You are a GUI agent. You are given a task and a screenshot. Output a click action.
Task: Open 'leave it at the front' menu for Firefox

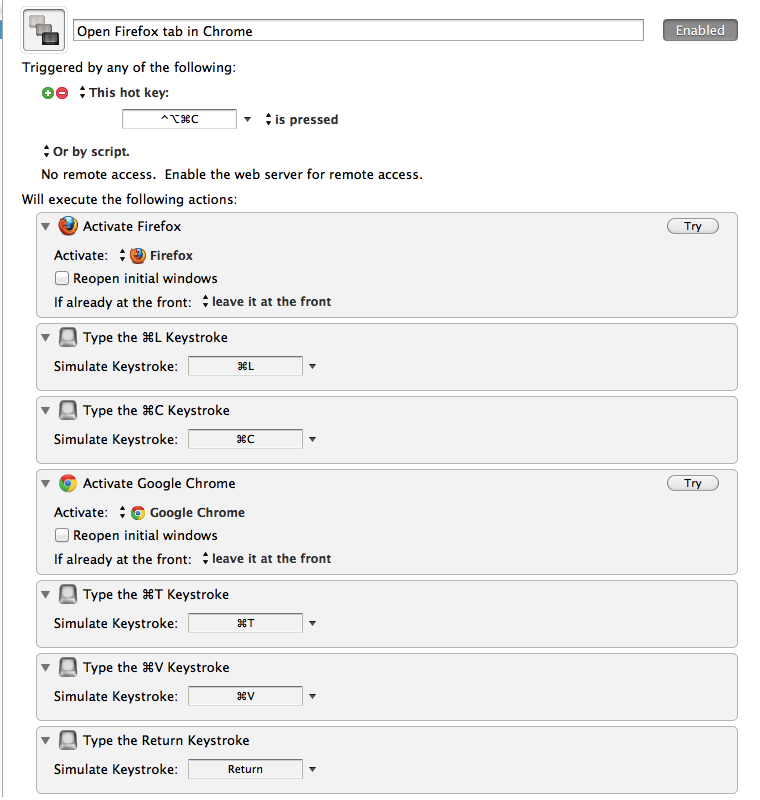(266, 302)
